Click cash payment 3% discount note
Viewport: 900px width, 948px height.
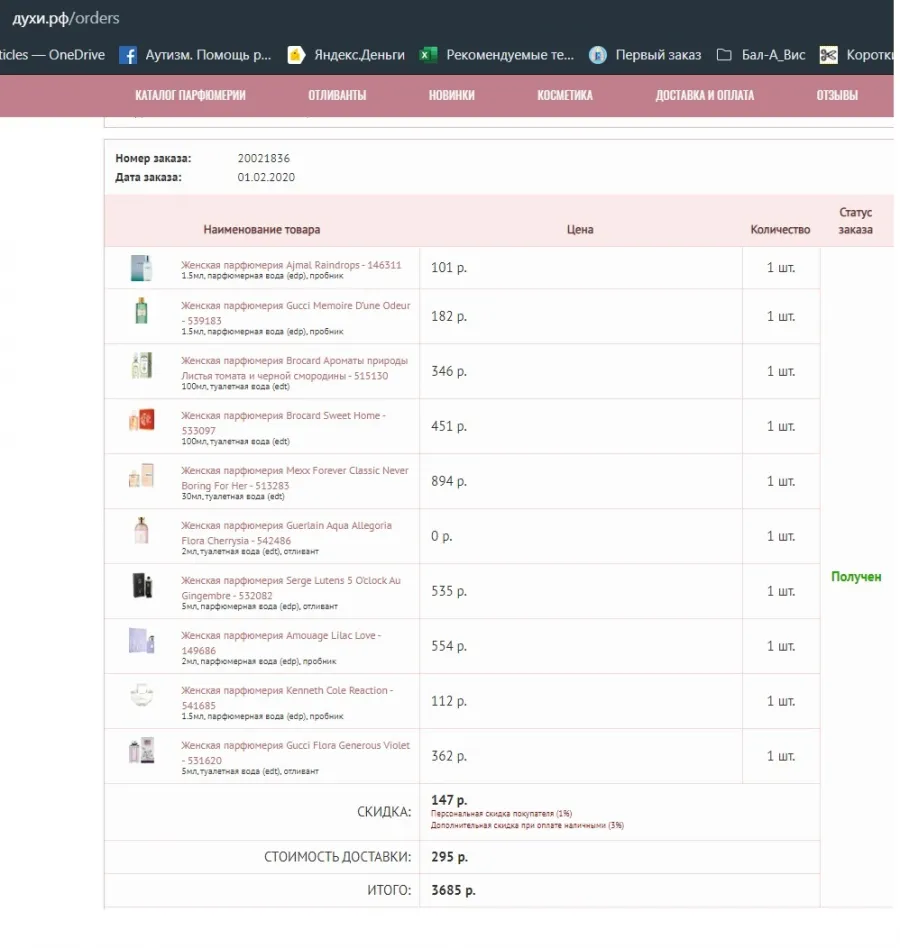(527, 825)
